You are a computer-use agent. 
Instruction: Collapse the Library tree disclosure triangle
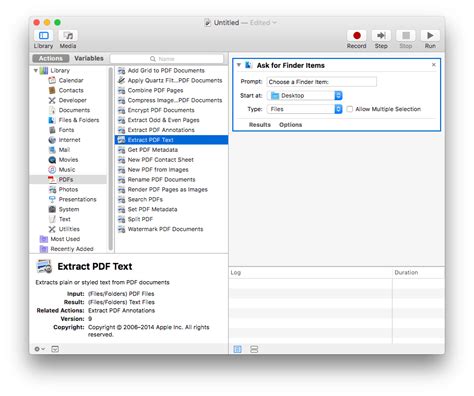pyautogui.click(x=36, y=70)
